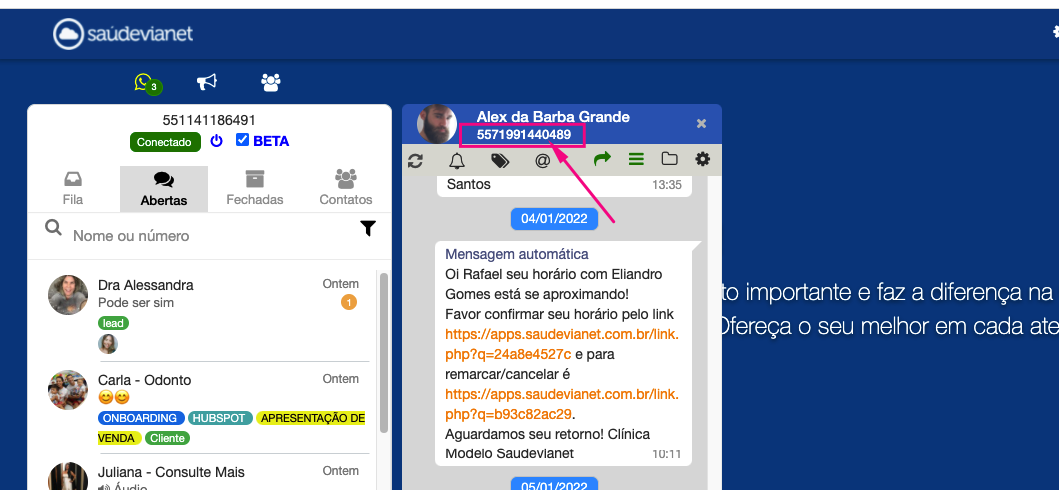Open the link ending q=b93c82ac29

(562, 404)
